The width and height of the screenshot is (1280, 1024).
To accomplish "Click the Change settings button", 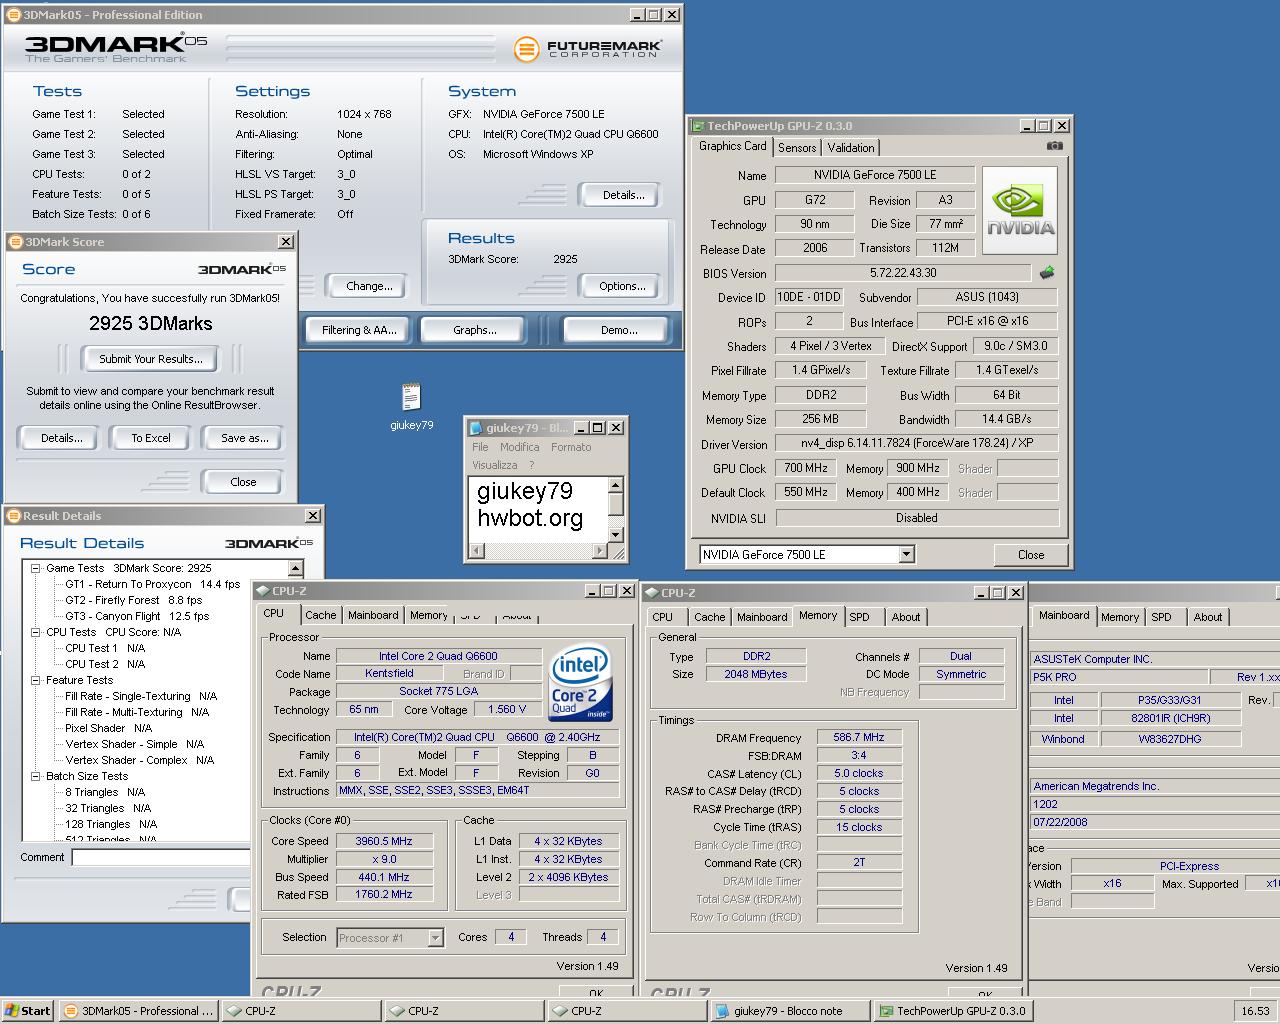I will pos(369,286).
